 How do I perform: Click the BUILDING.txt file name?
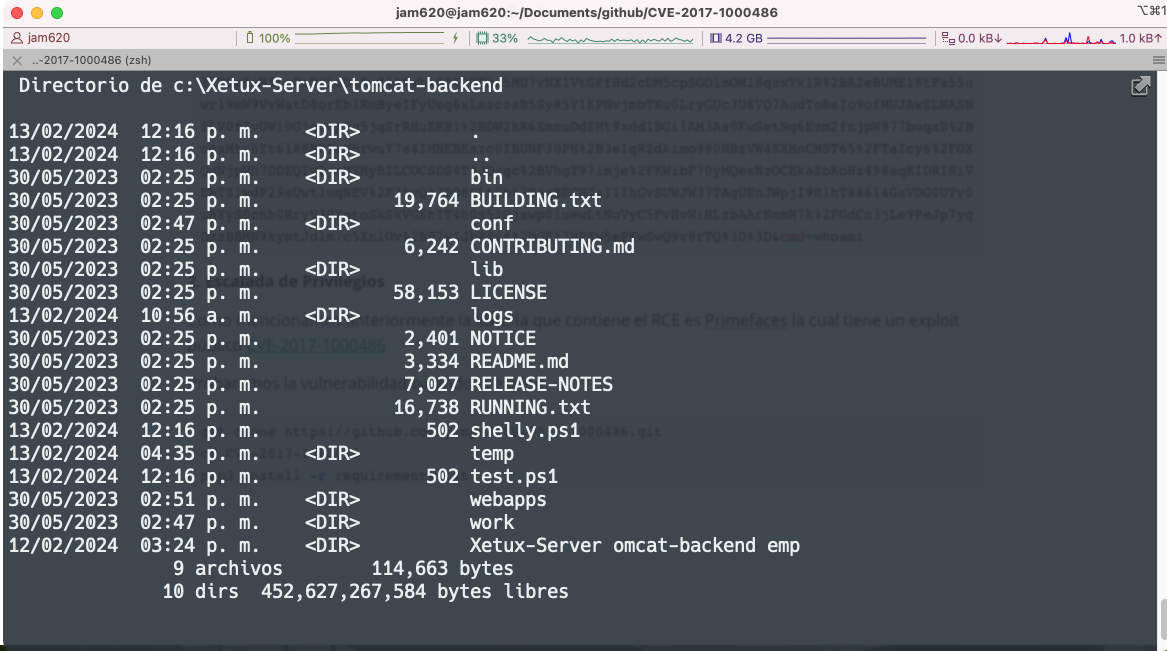point(535,200)
